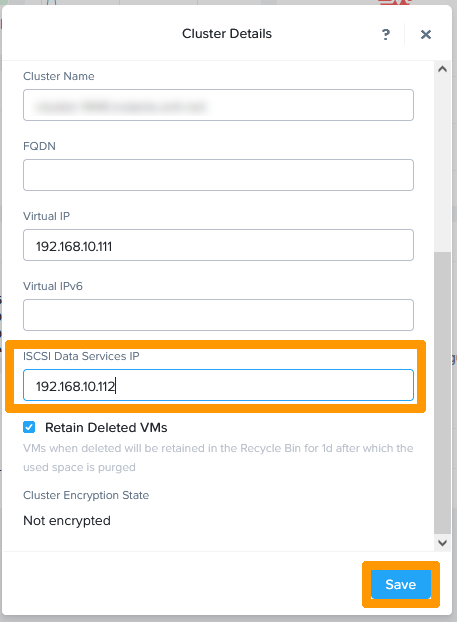Click the Cluster Name label
Screen dimensions: 457x622
(x=59, y=76)
